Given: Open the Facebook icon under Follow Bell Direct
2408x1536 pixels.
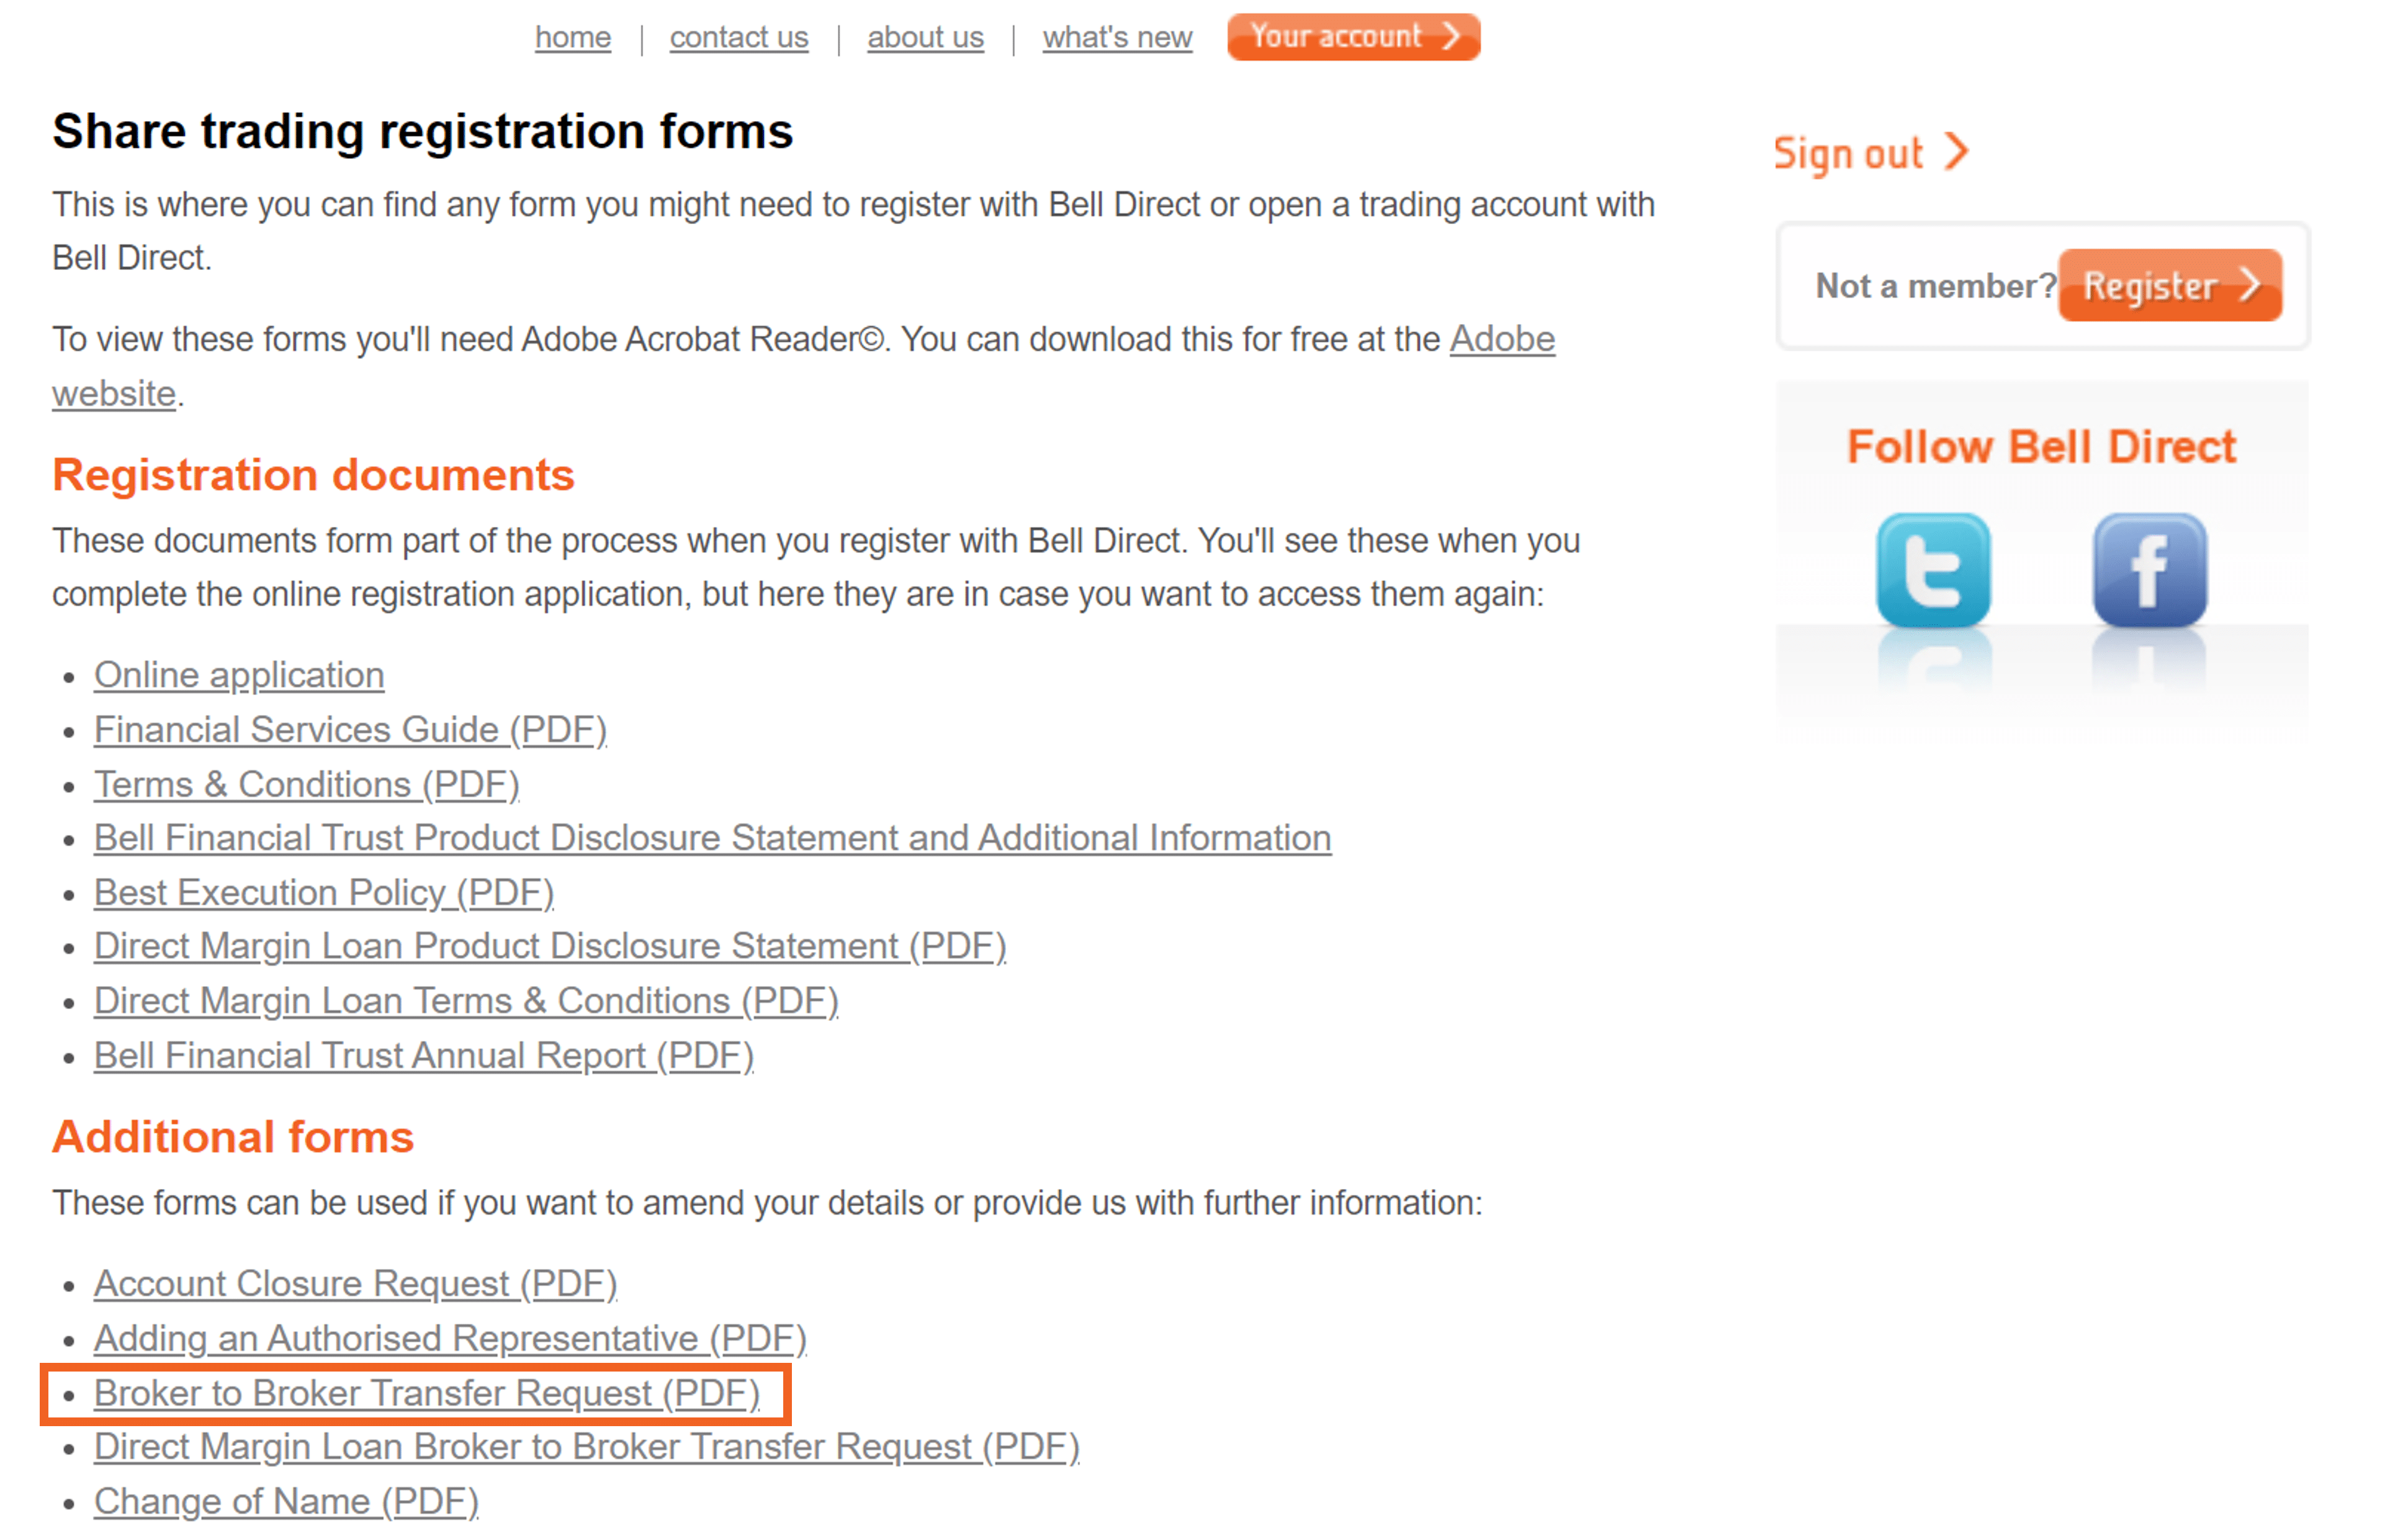Looking at the screenshot, I should point(2149,571).
